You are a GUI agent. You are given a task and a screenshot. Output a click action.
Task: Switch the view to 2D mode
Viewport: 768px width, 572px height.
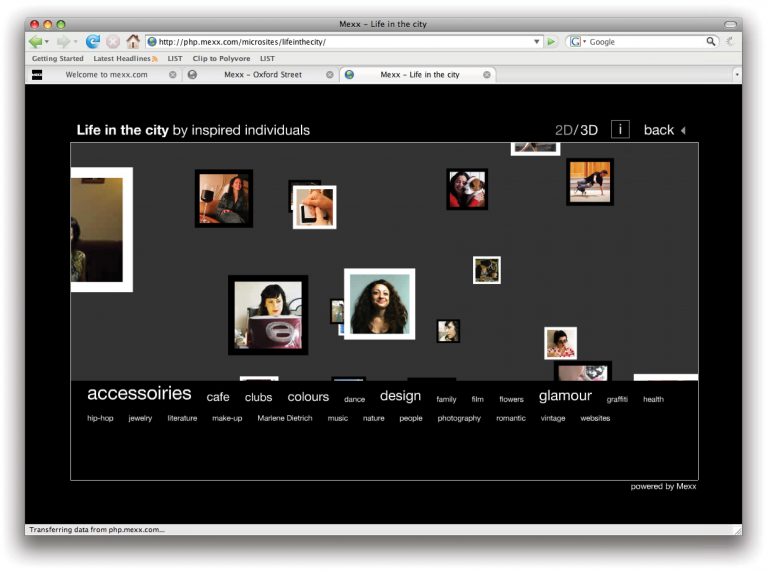(x=565, y=130)
